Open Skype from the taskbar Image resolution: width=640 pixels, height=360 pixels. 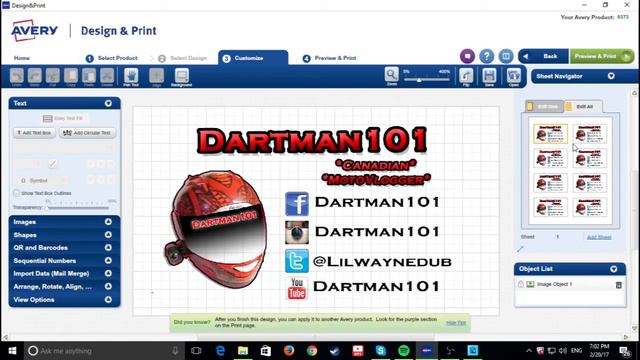point(381,351)
